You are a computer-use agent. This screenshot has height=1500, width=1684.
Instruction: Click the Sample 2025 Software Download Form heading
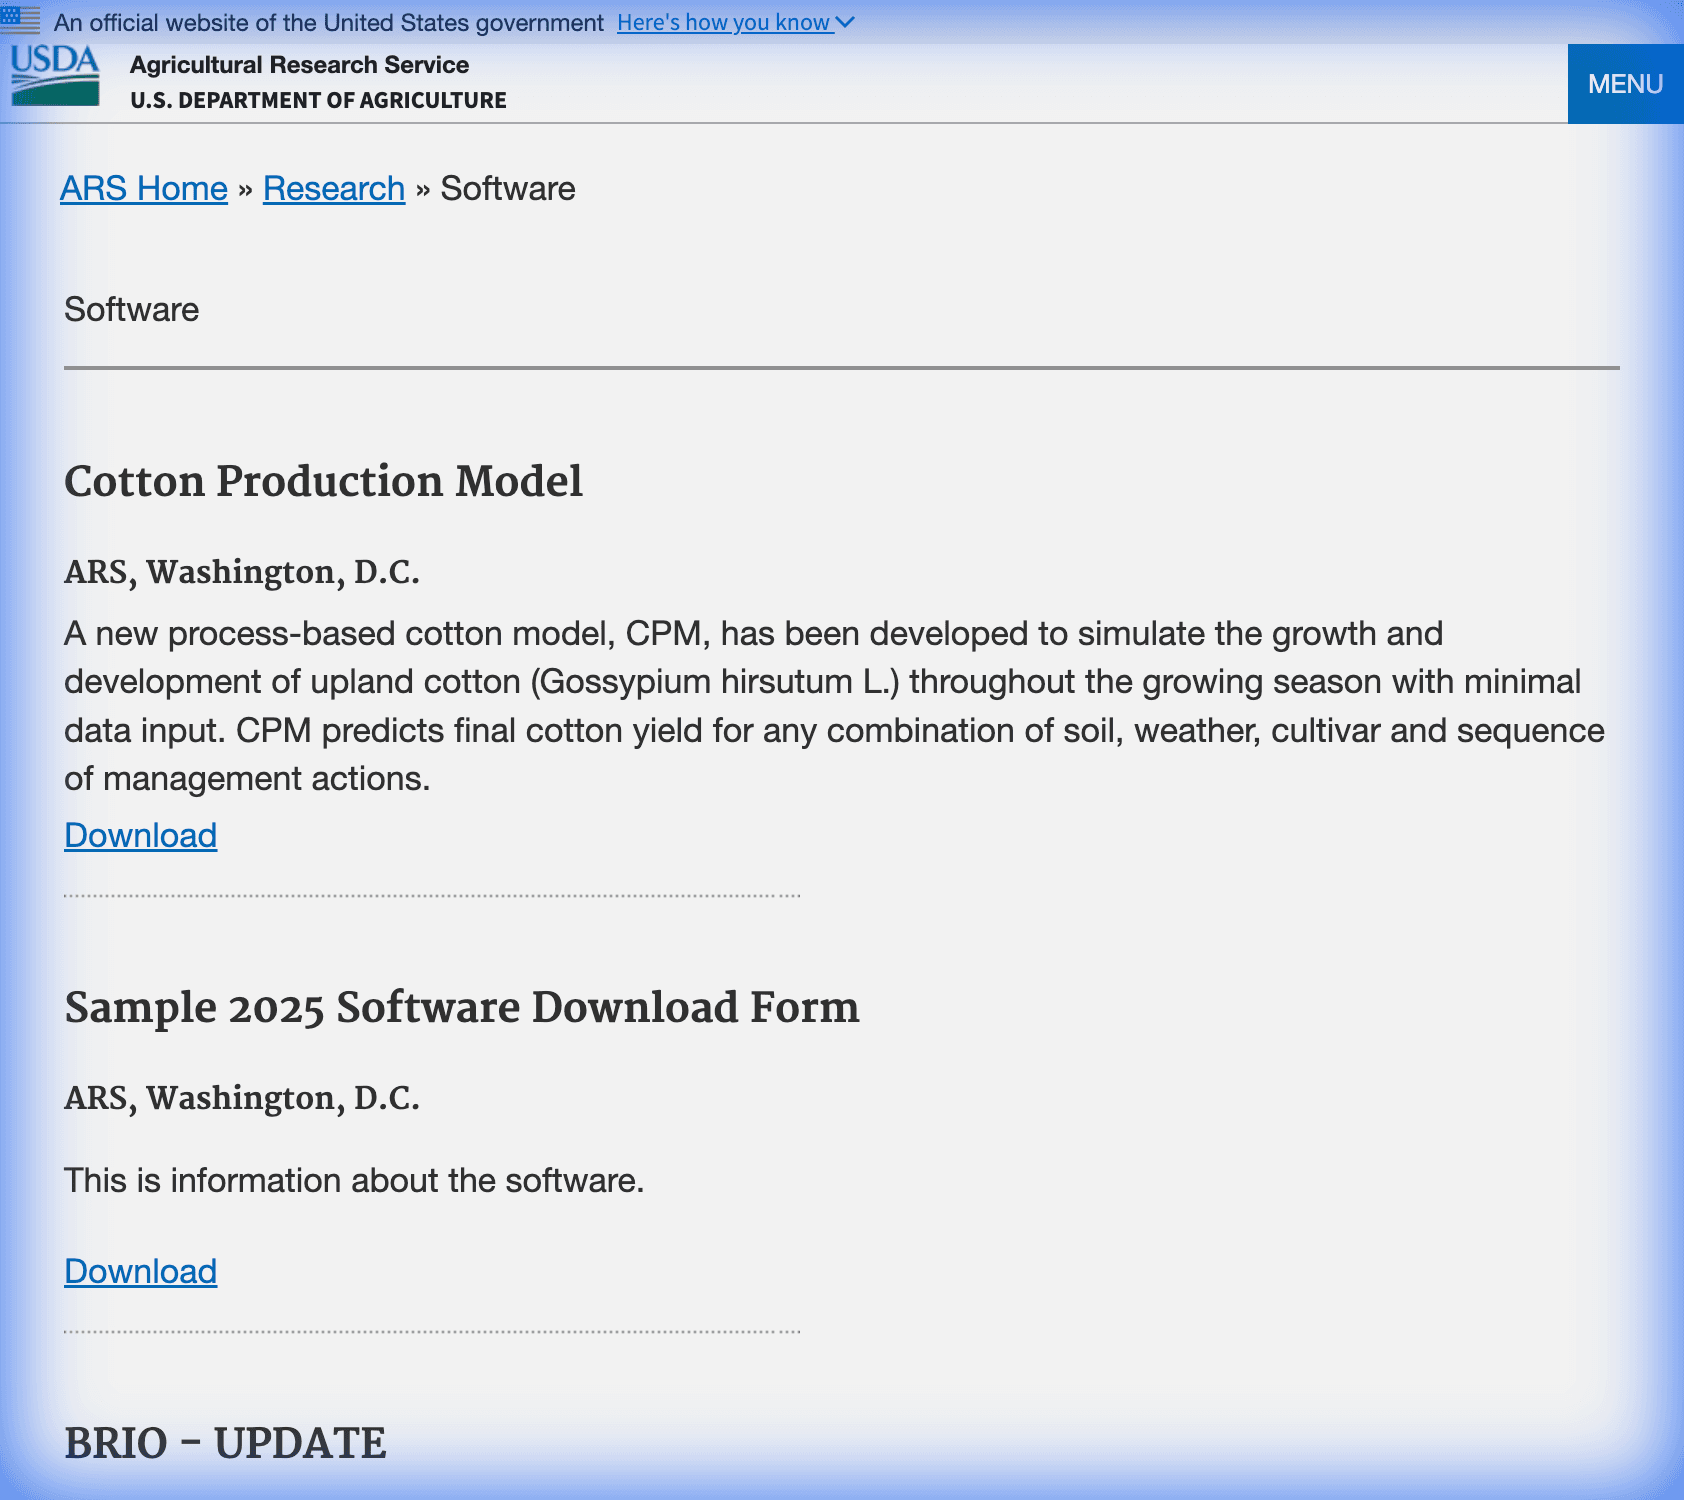(461, 1007)
